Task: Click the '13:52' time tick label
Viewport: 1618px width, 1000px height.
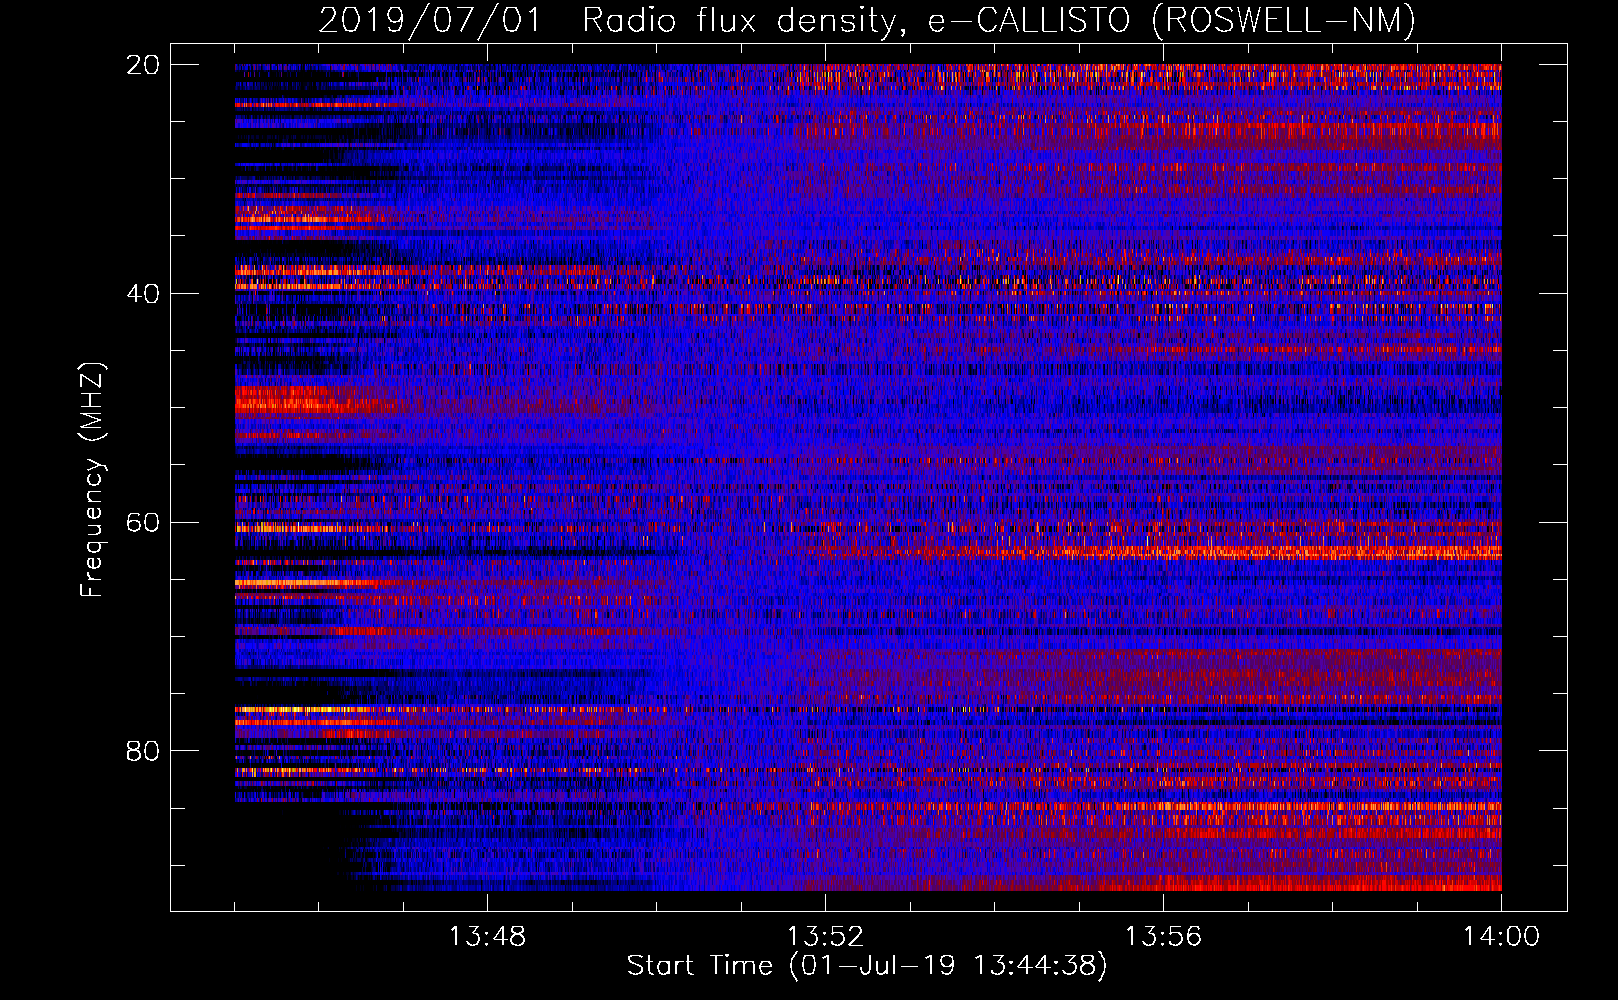Action: point(825,937)
